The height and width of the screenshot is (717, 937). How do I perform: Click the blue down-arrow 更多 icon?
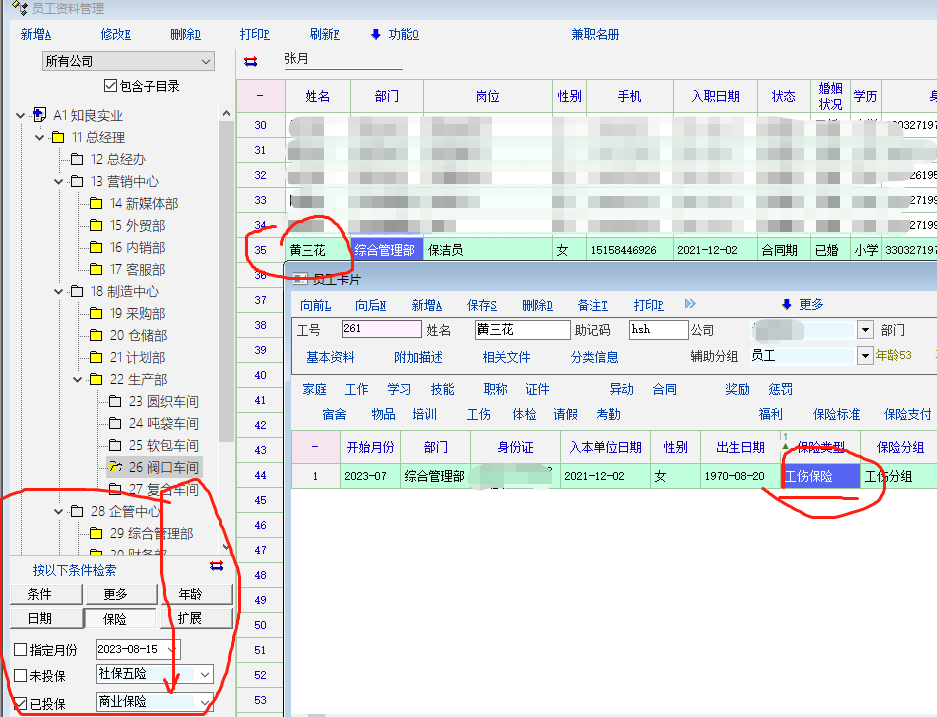(x=786, y=304)
